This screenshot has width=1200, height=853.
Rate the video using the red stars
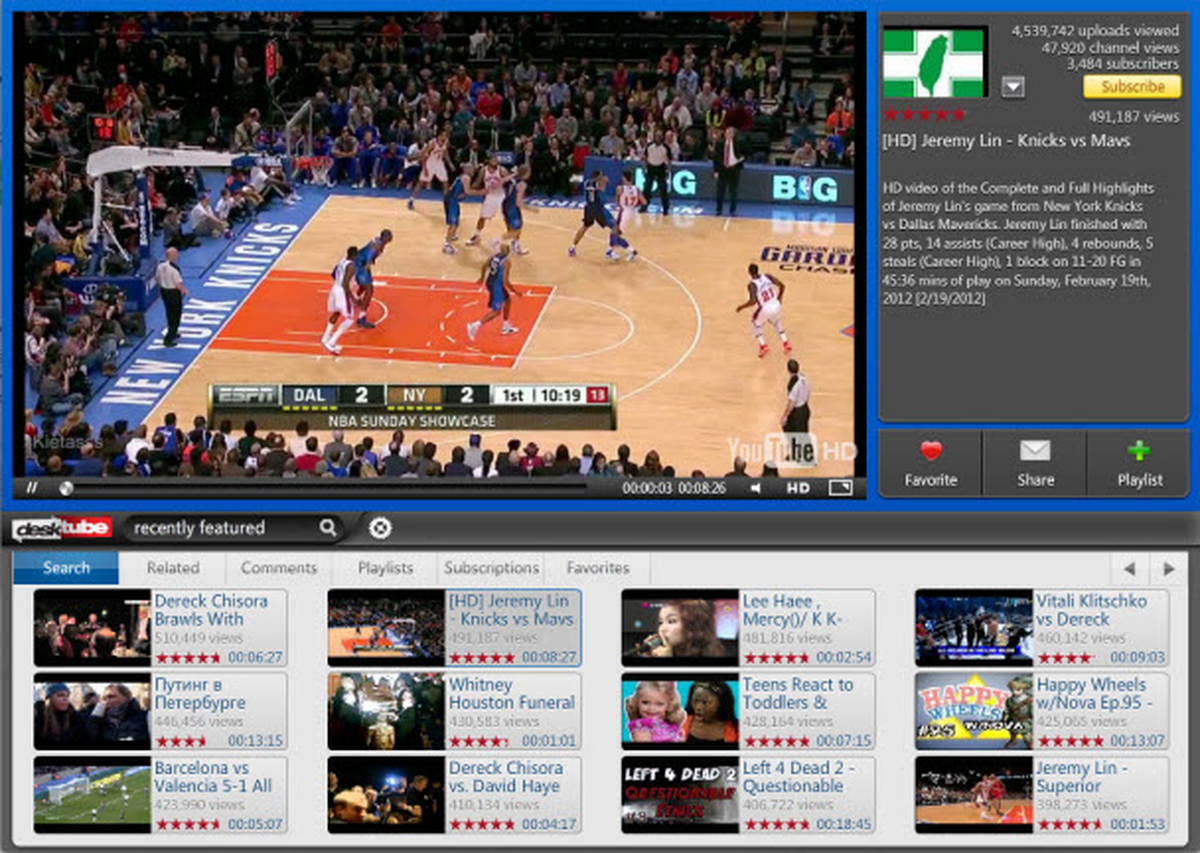[922, 115]
